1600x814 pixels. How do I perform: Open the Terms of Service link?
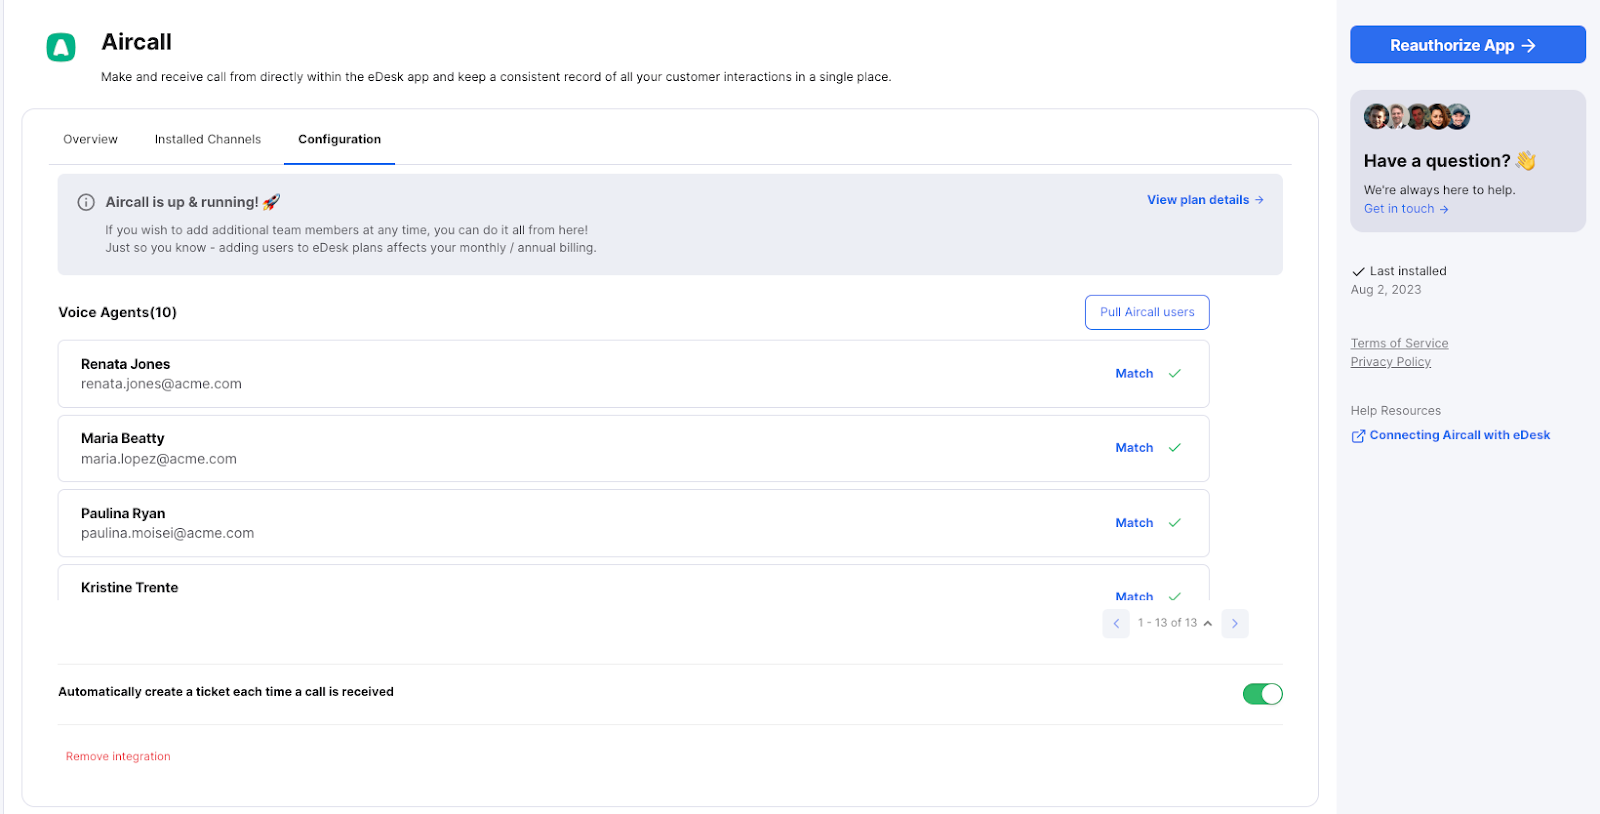pyautogui.click(x=1399, y=343)
